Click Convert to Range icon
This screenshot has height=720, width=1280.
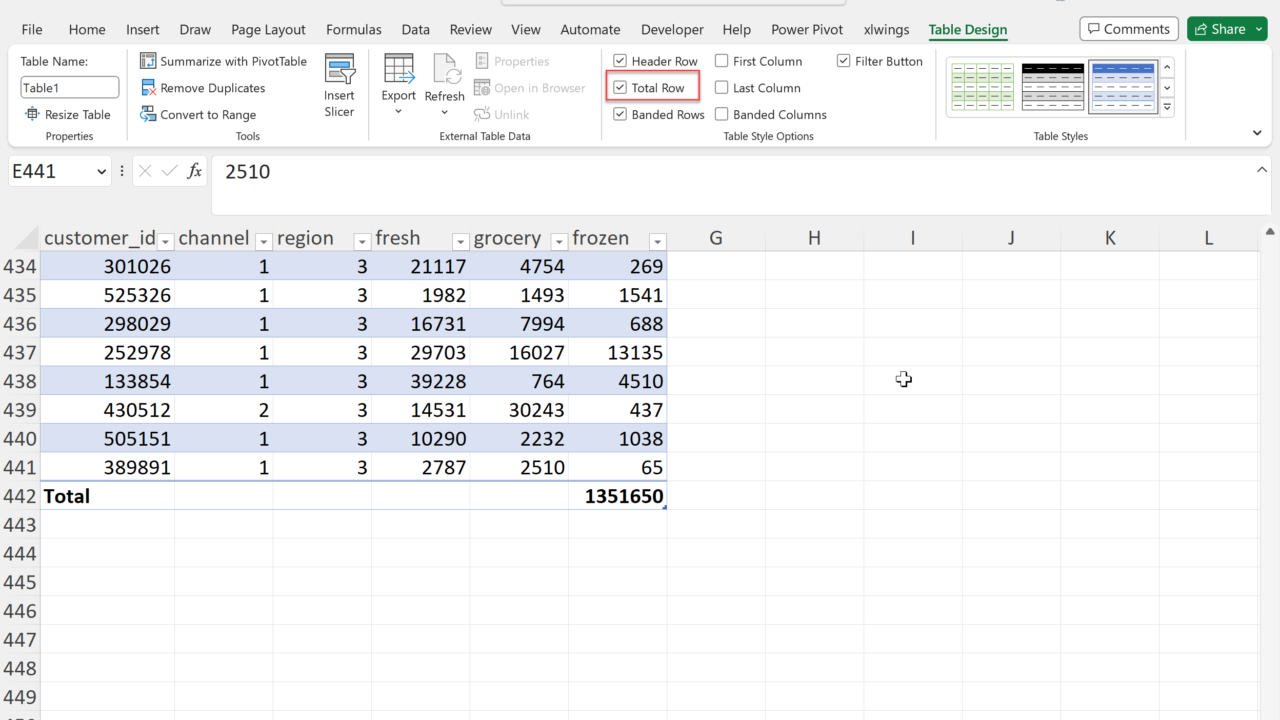148,114
